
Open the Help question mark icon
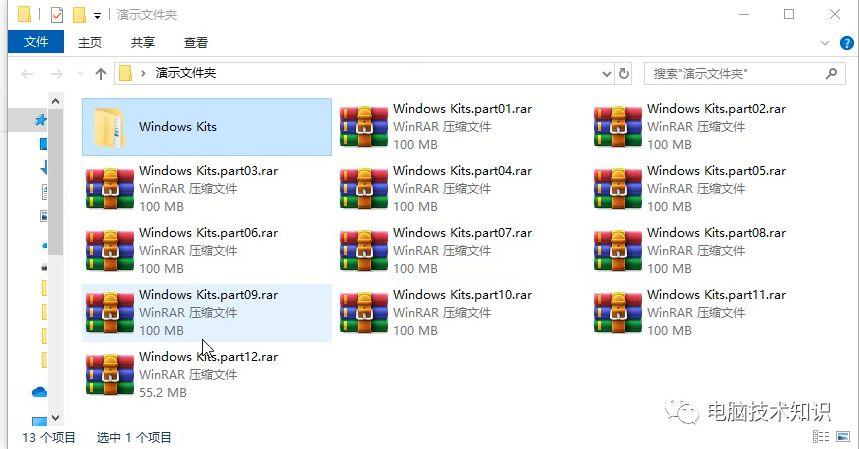[846, 43]
